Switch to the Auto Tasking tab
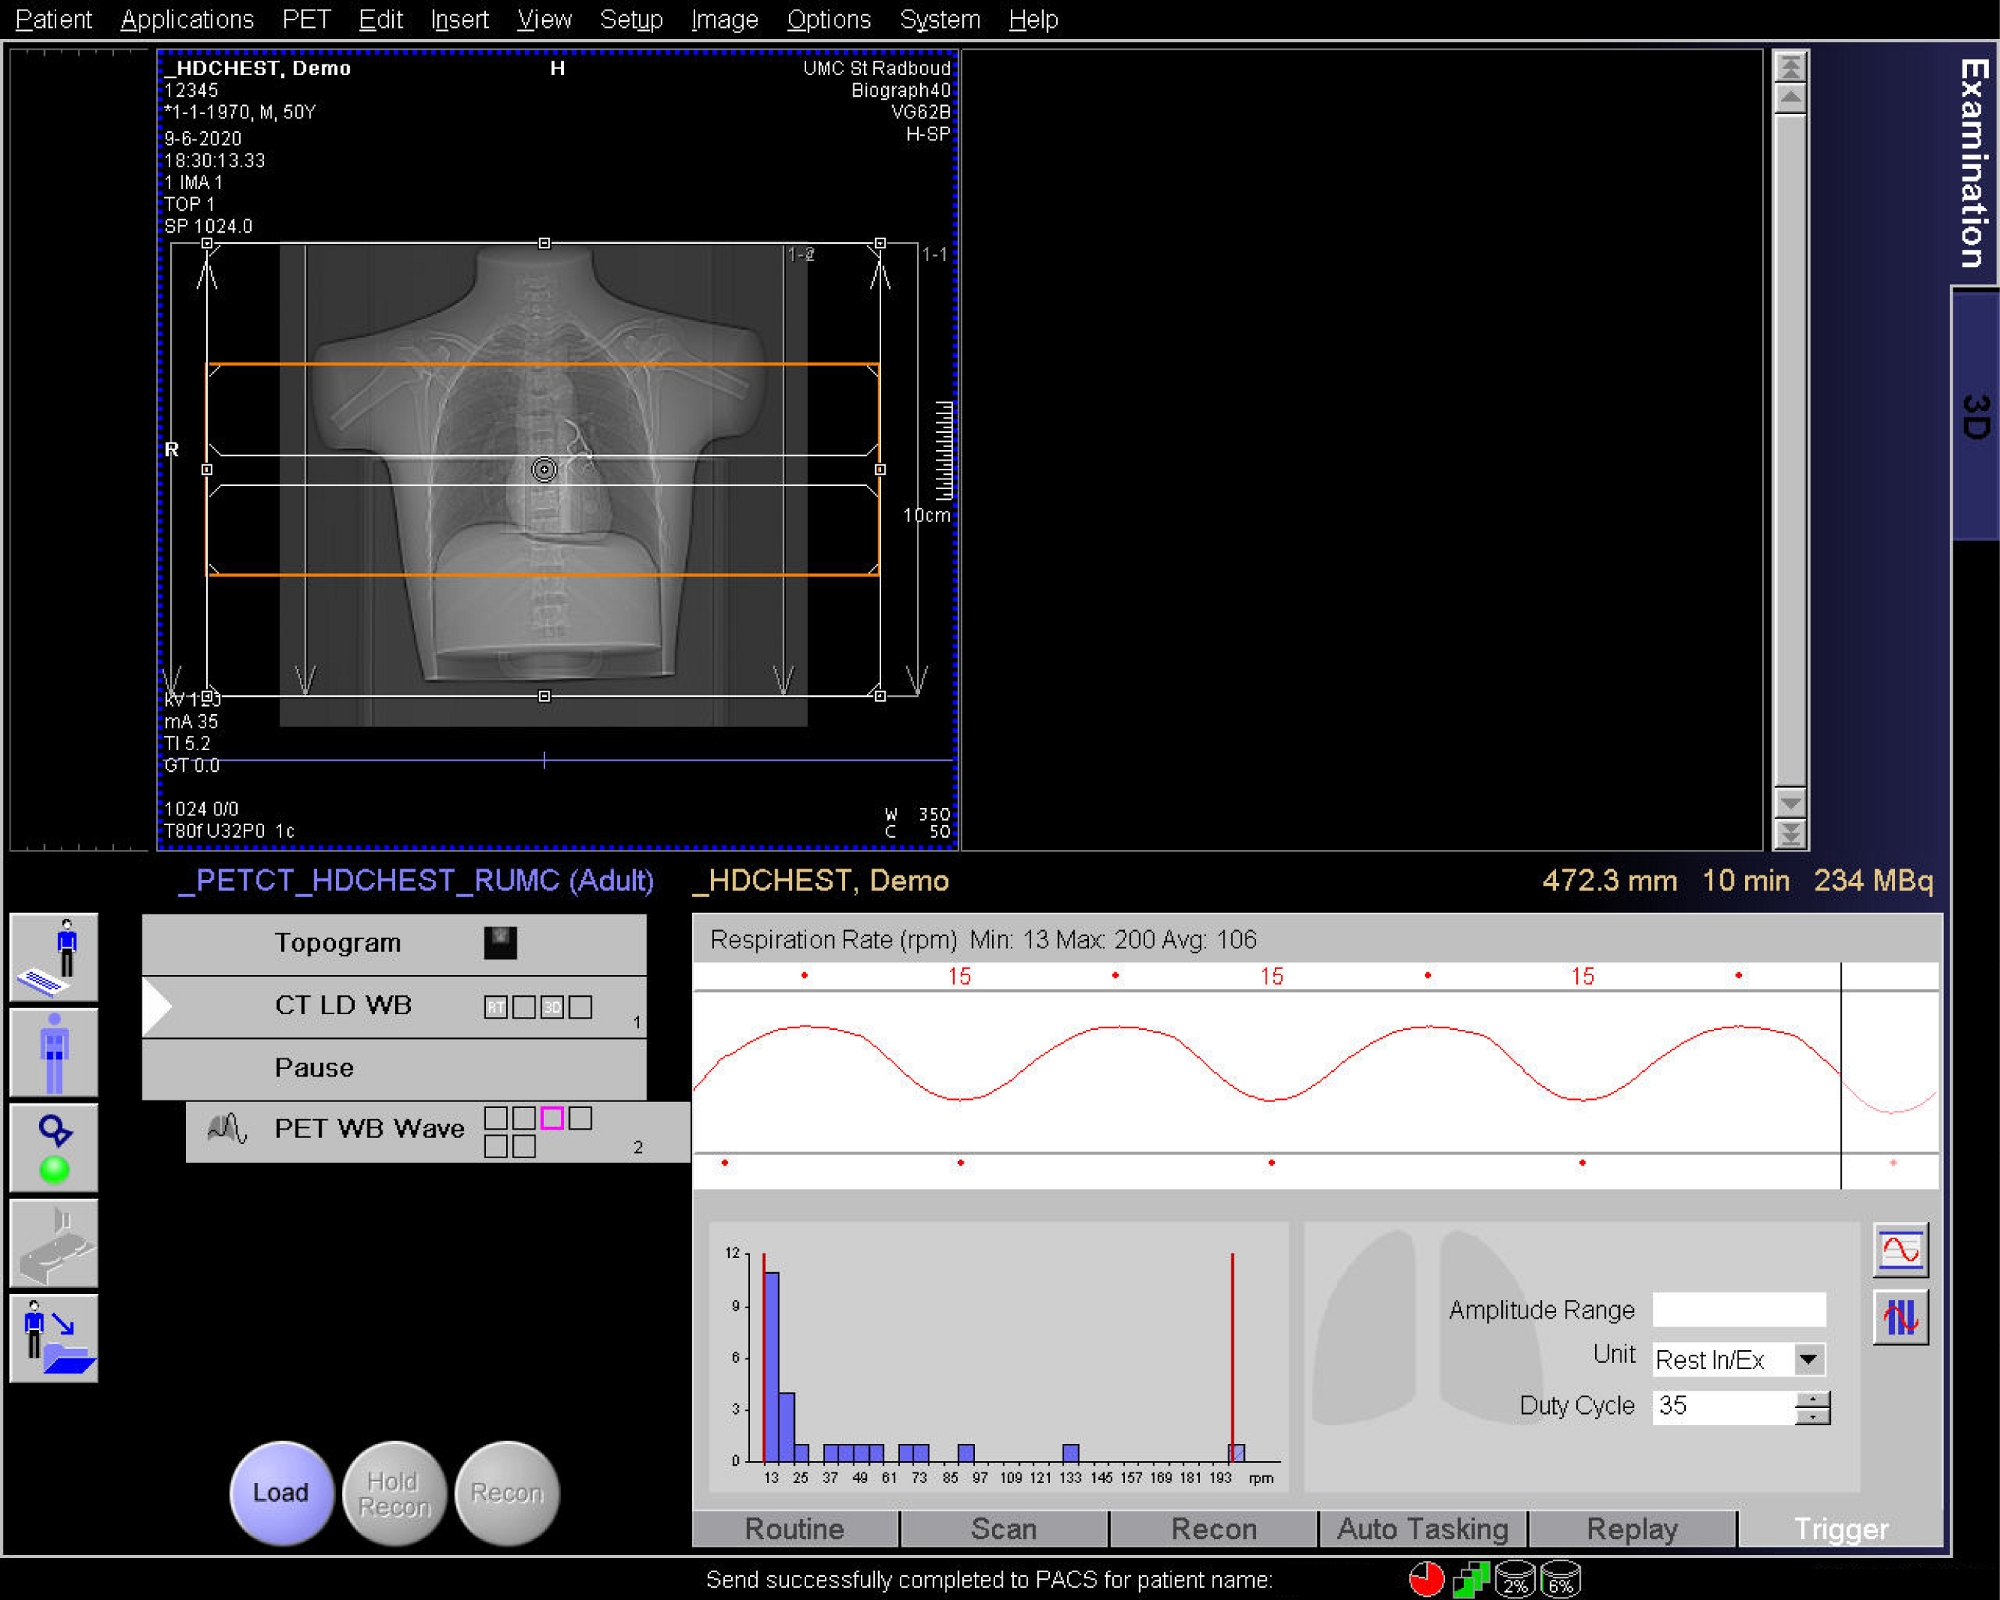Image resolution: width=2000 pixels, height=1600 pixels. (x=1422, y=1529)
